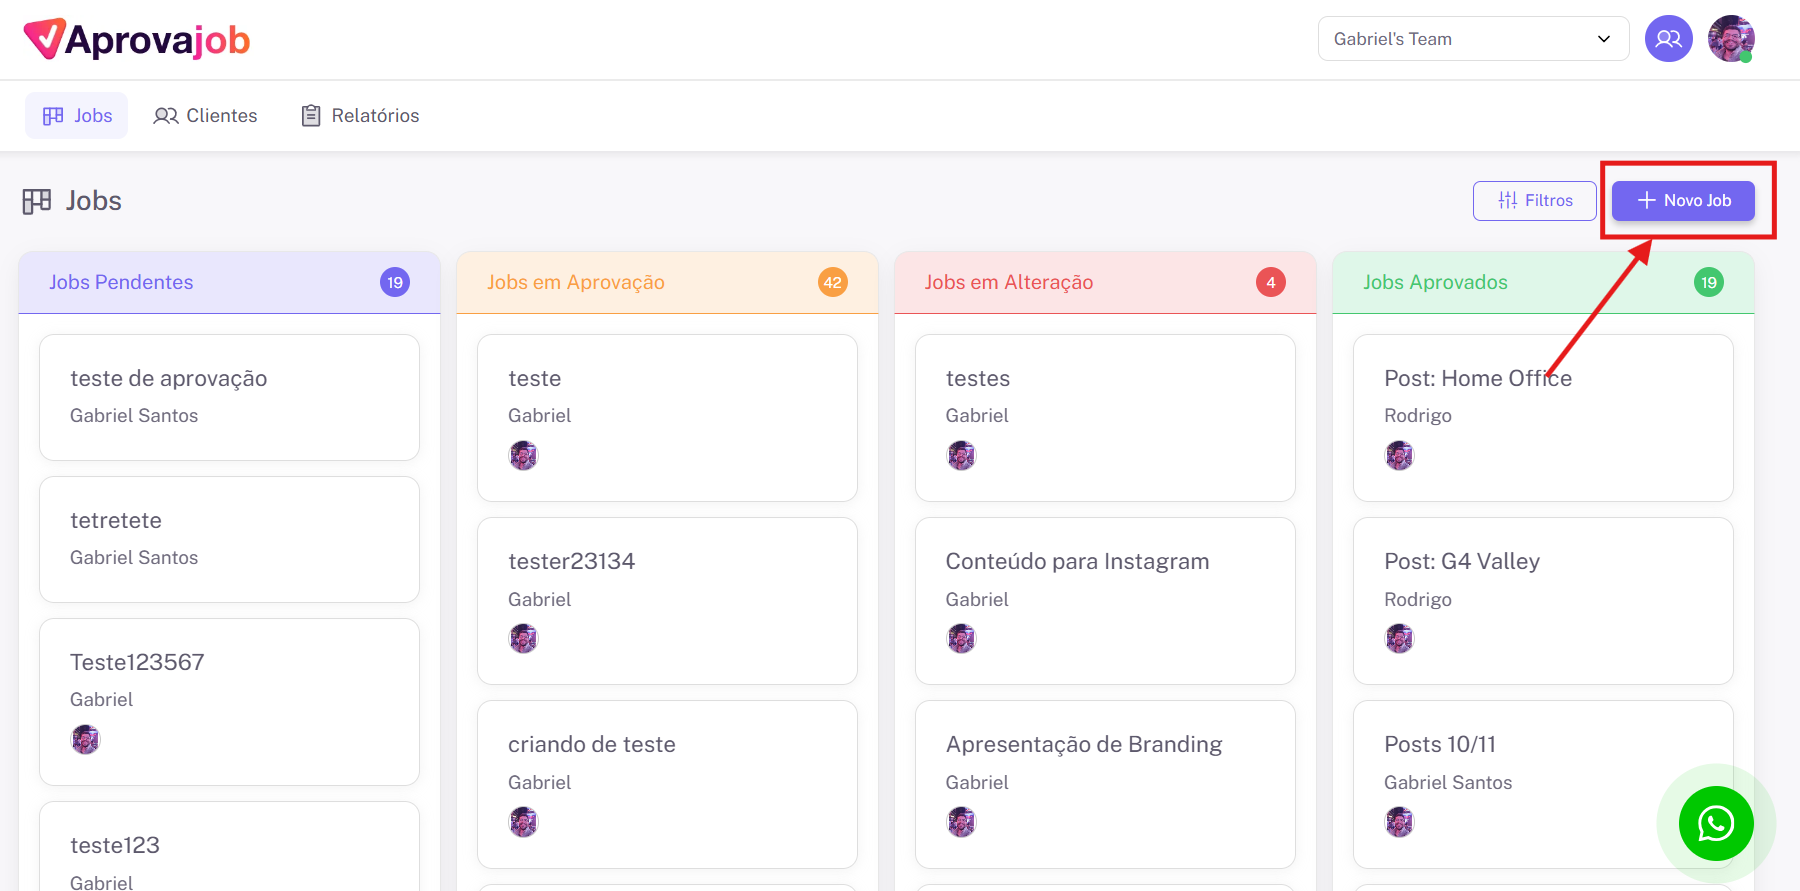
Task: Expand the Gabriel's Team dropdown
Action: coord(1473,39)
